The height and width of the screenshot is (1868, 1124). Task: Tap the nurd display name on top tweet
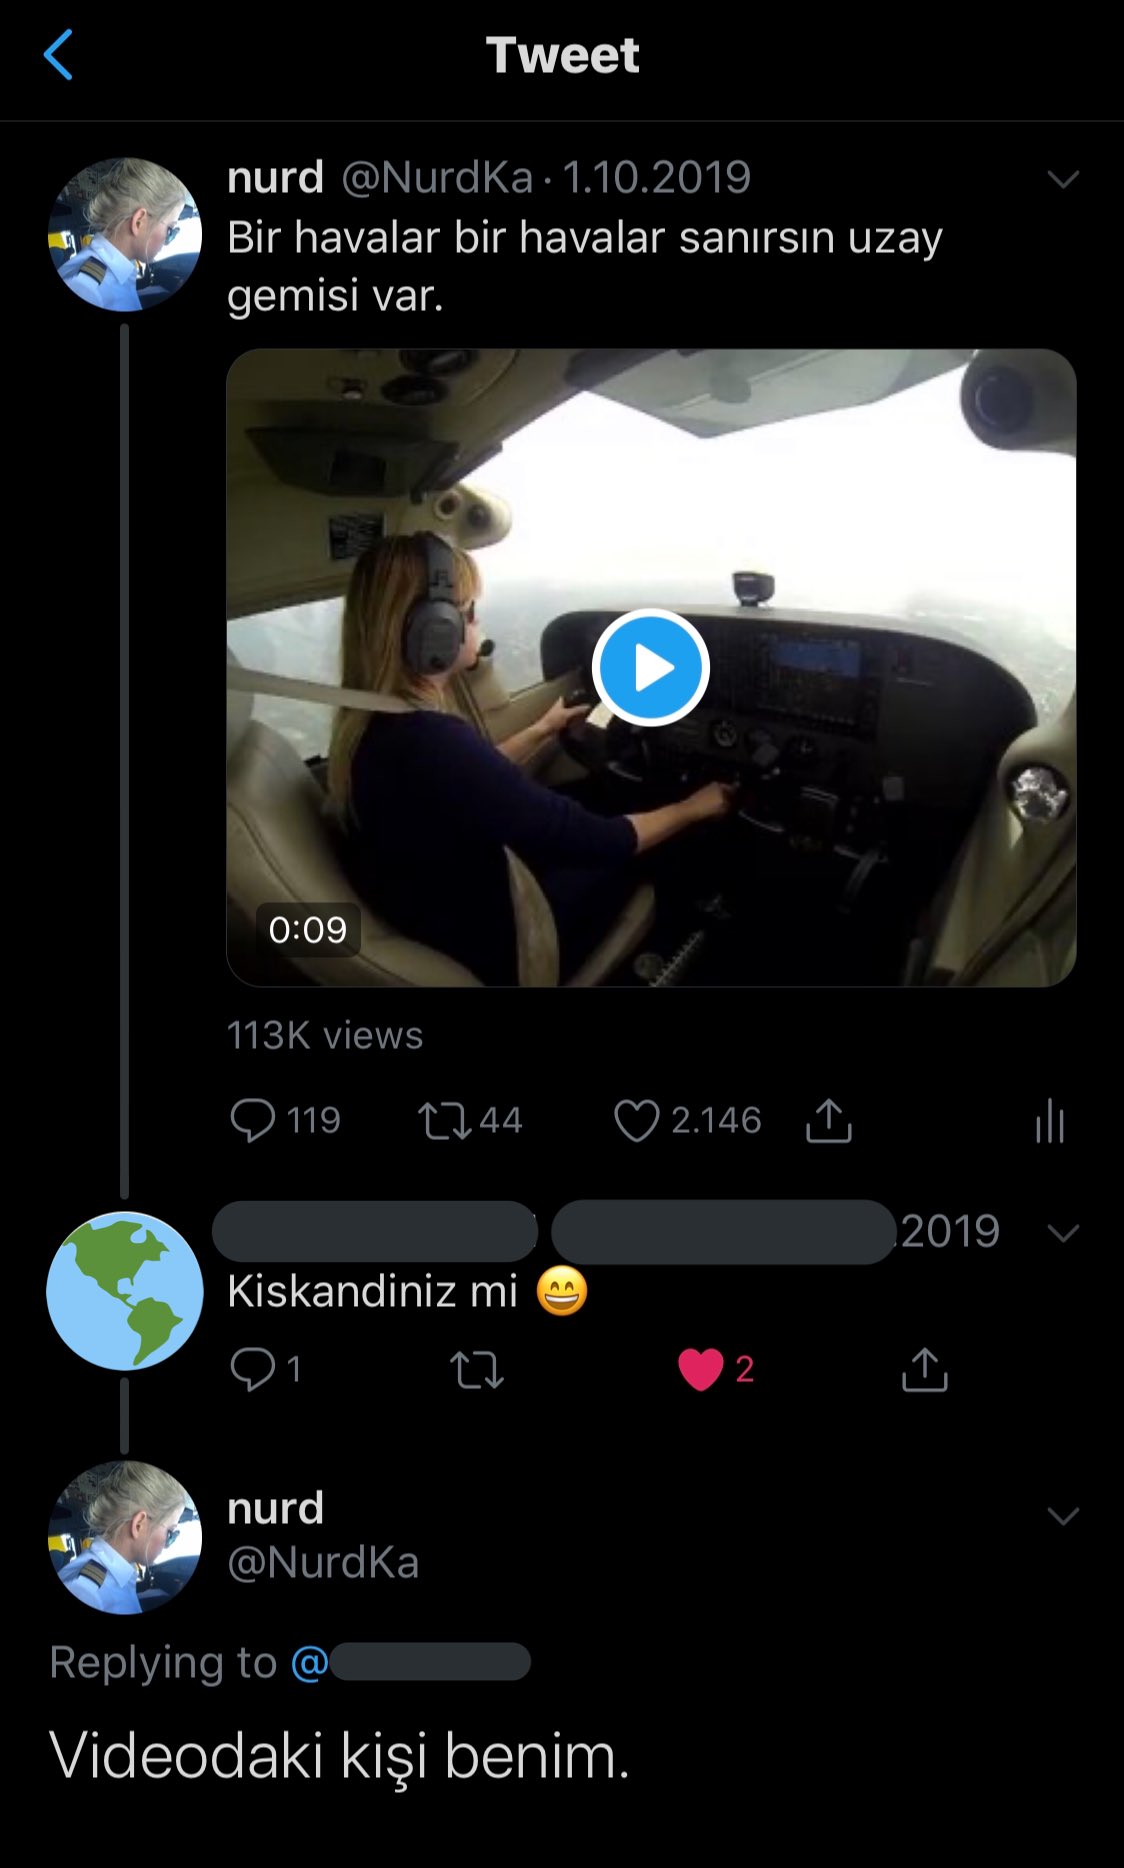[x=275, y=178]
